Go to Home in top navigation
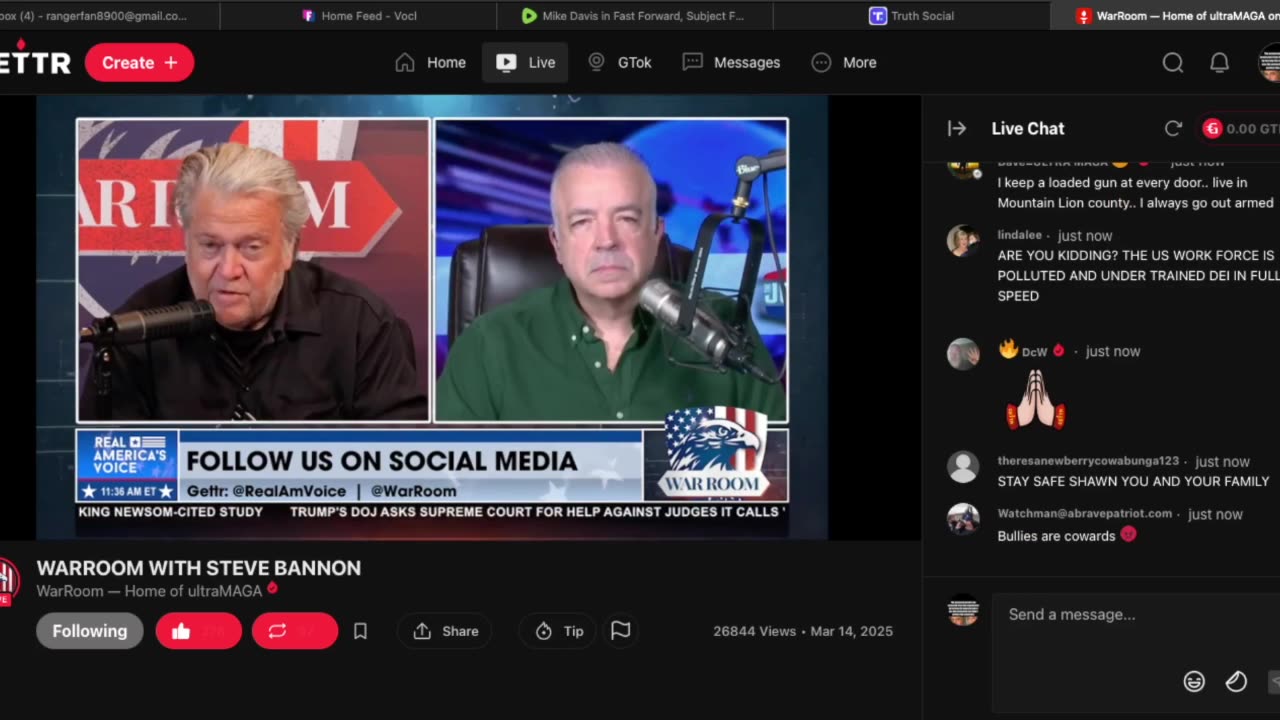 tap(431, 62)
